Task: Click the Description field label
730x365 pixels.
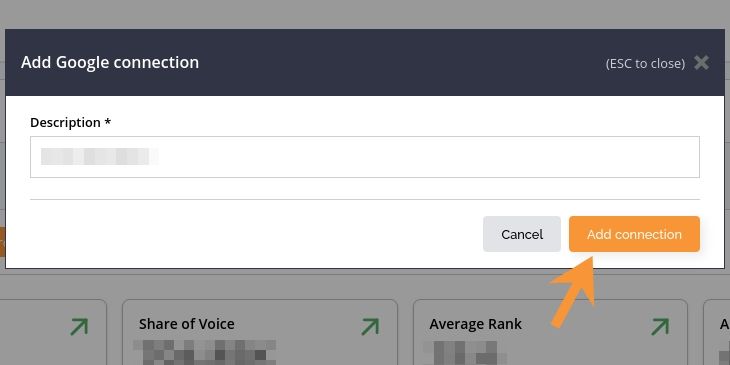Action: (71, 122)
